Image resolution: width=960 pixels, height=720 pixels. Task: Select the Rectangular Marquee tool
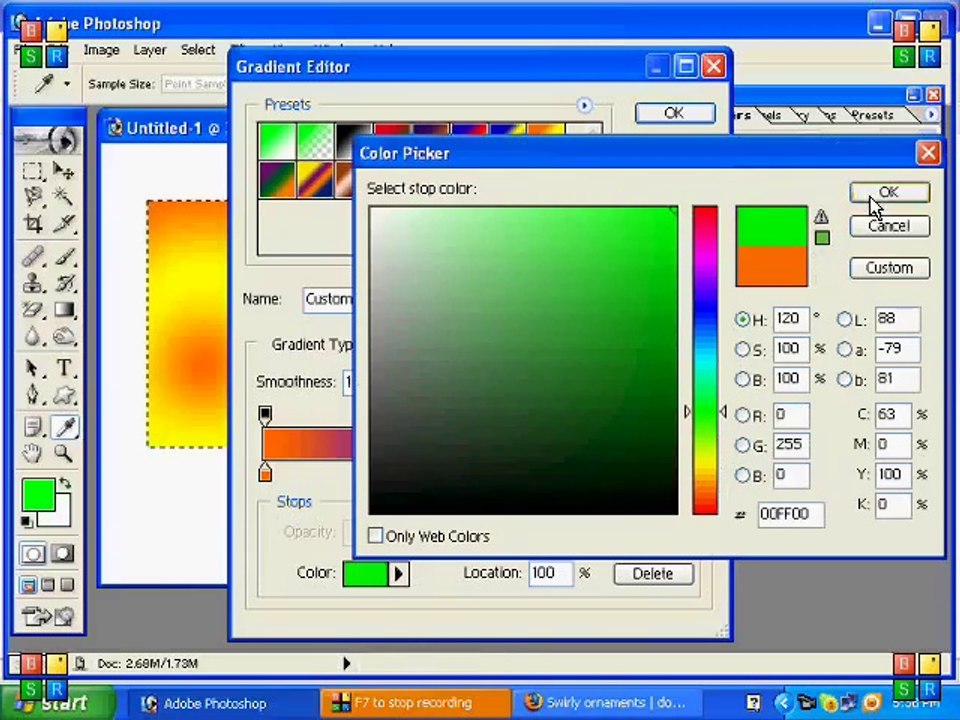tap(32, 170)
